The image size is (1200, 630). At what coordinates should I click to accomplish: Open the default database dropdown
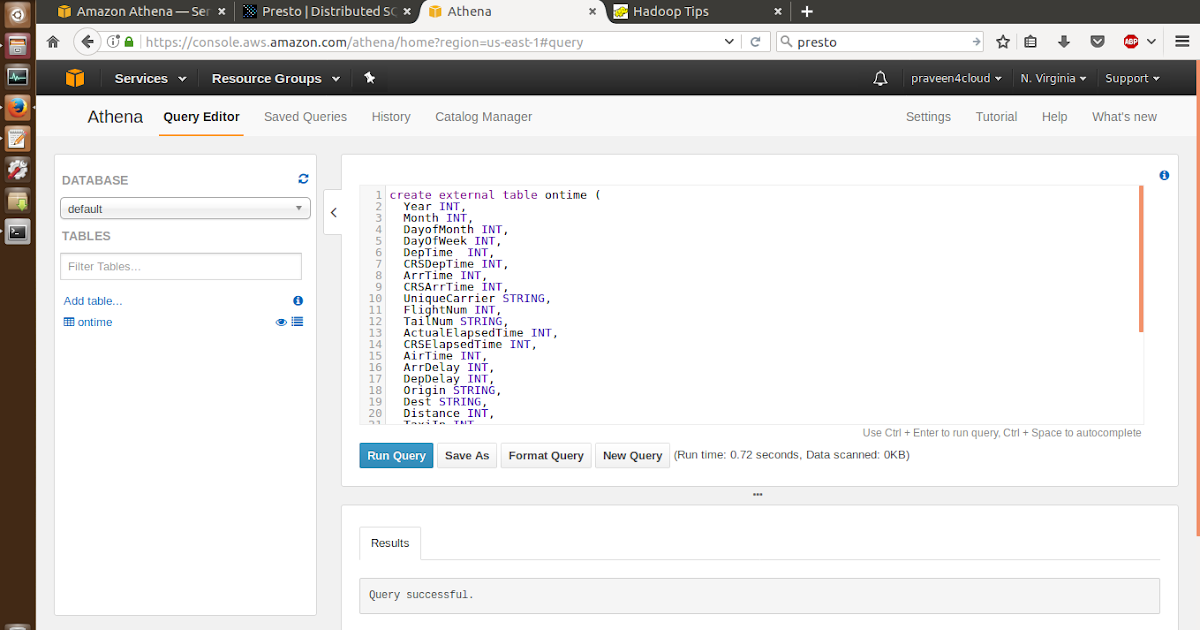(184, 208)
